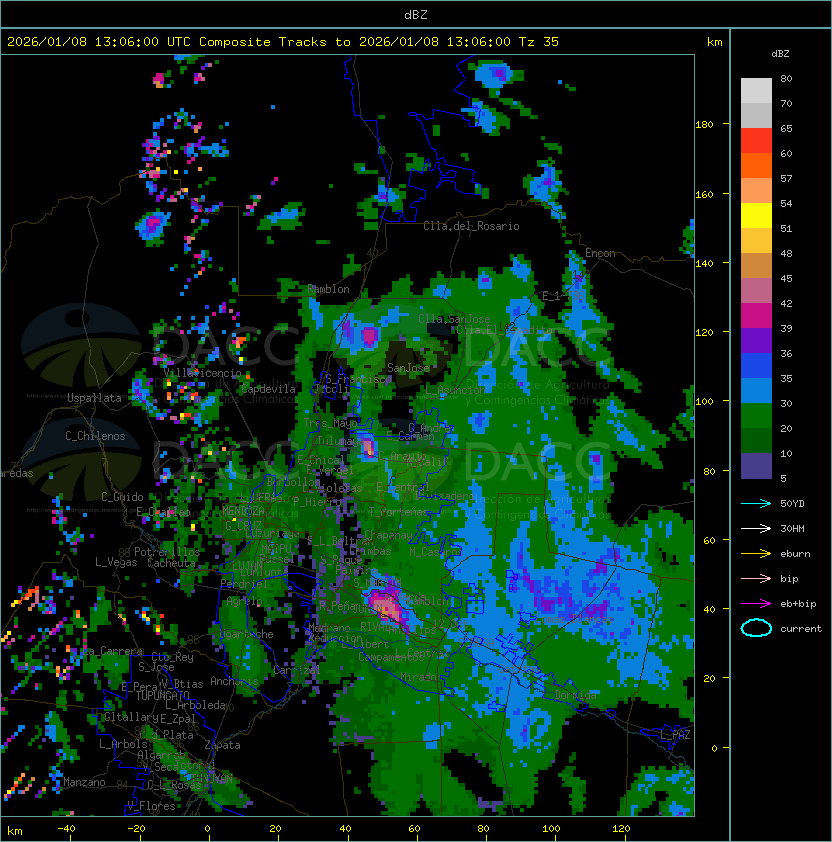The image size is (832, 842).
Task: Click the 'eburn' legend label
Action: click(x=795, y=554)
